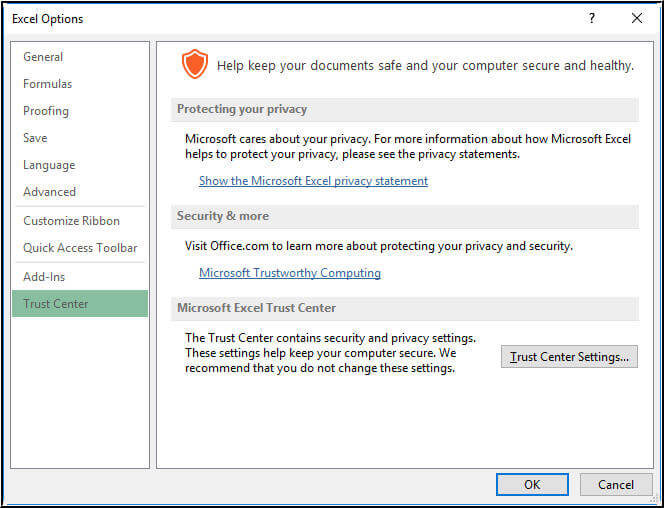
Task: Cancel the Excel Options dialog
Action: [616, 484]
